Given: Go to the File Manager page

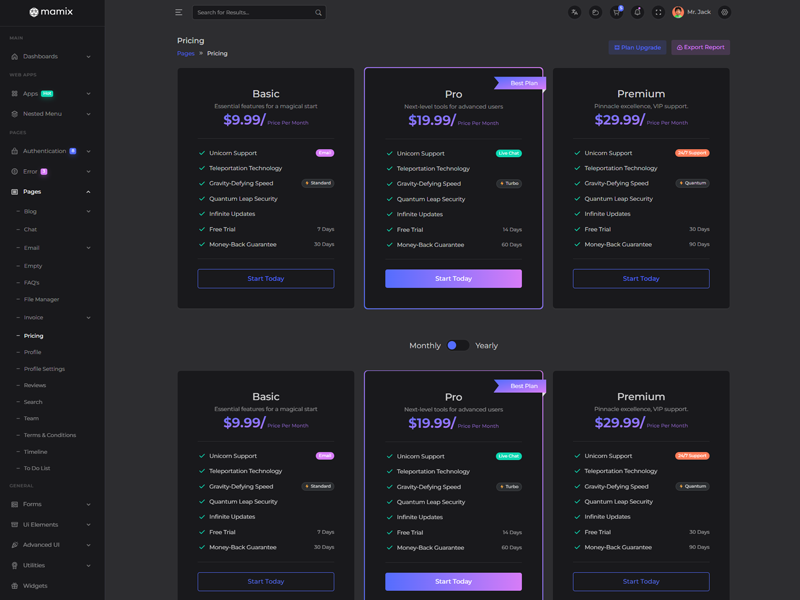Looking at the screenshot, I should (x=41, y=299).
